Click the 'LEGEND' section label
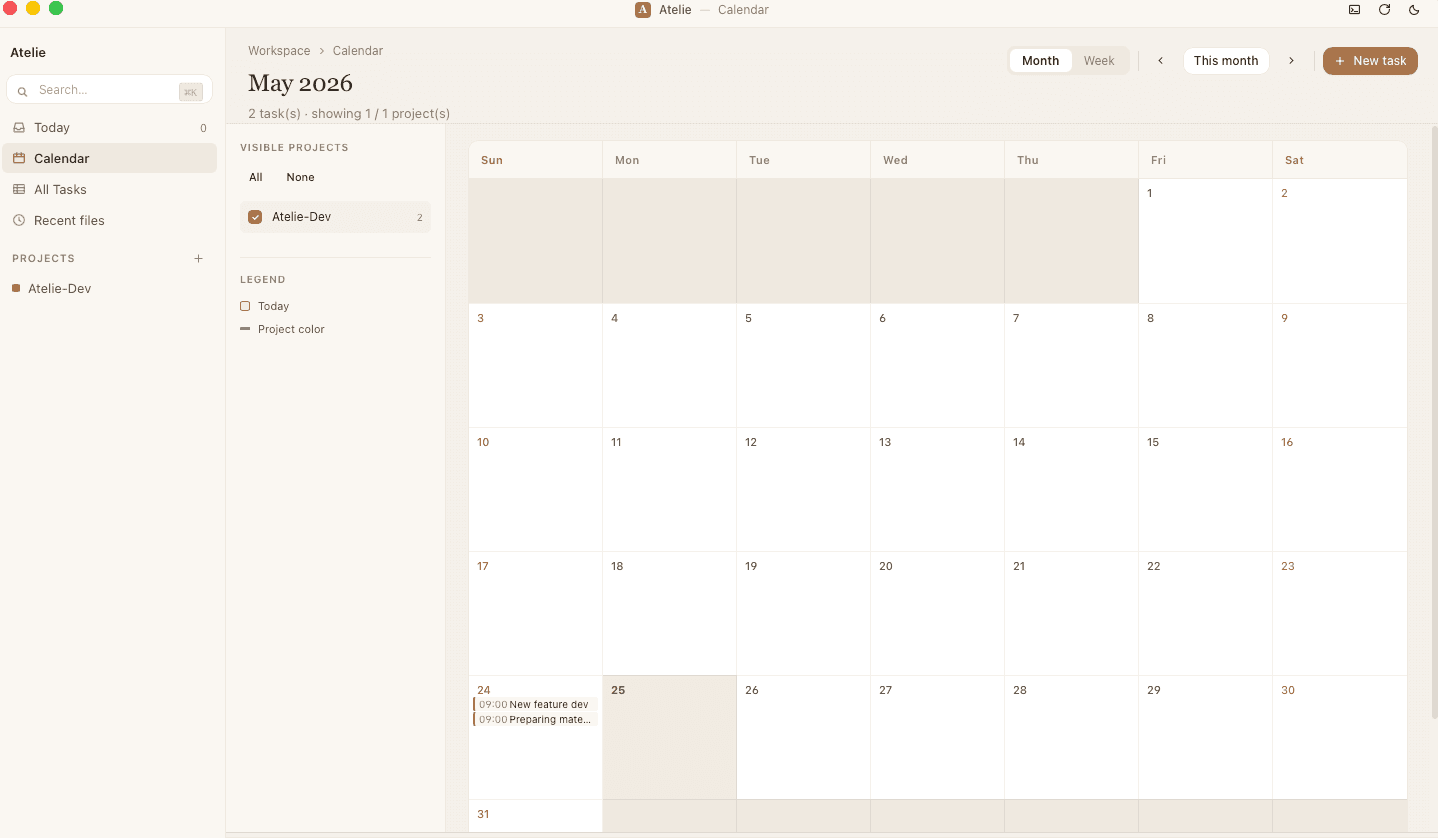 pos(263,280)
